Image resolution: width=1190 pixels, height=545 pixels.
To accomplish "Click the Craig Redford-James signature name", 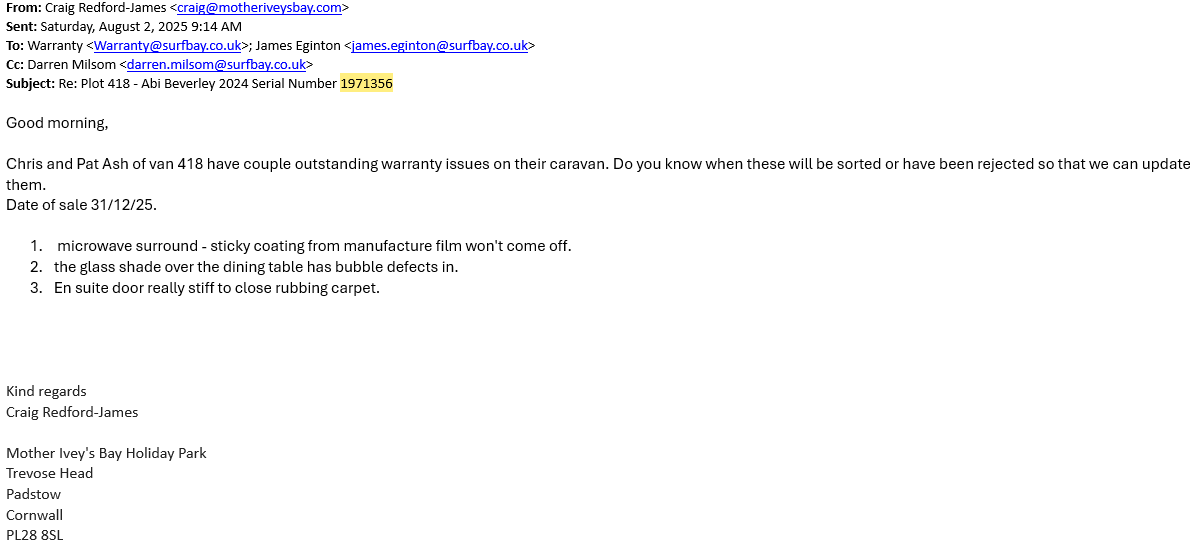I will tap(72, 412).
